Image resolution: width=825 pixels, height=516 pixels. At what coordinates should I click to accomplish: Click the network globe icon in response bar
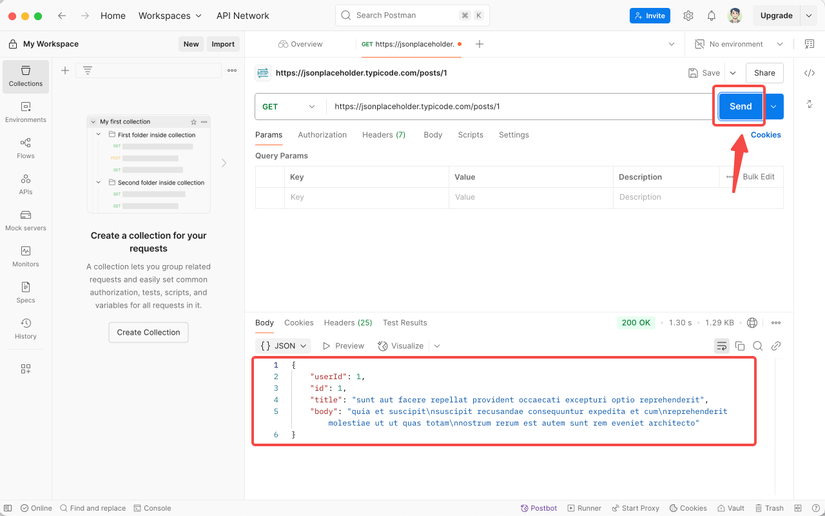(752, 322)
